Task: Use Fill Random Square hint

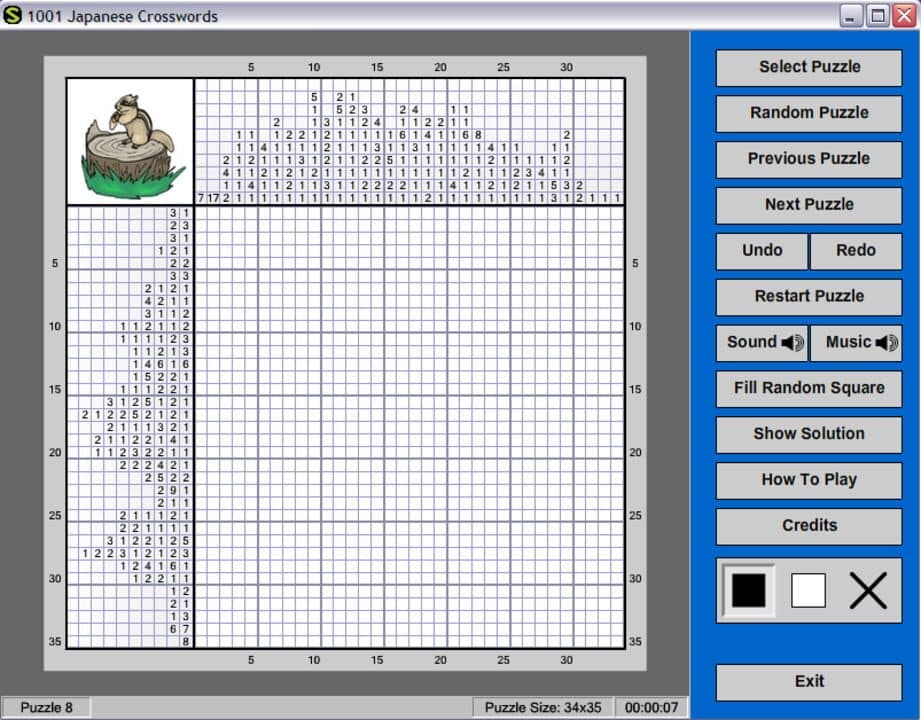Action: tap(809, 388)
